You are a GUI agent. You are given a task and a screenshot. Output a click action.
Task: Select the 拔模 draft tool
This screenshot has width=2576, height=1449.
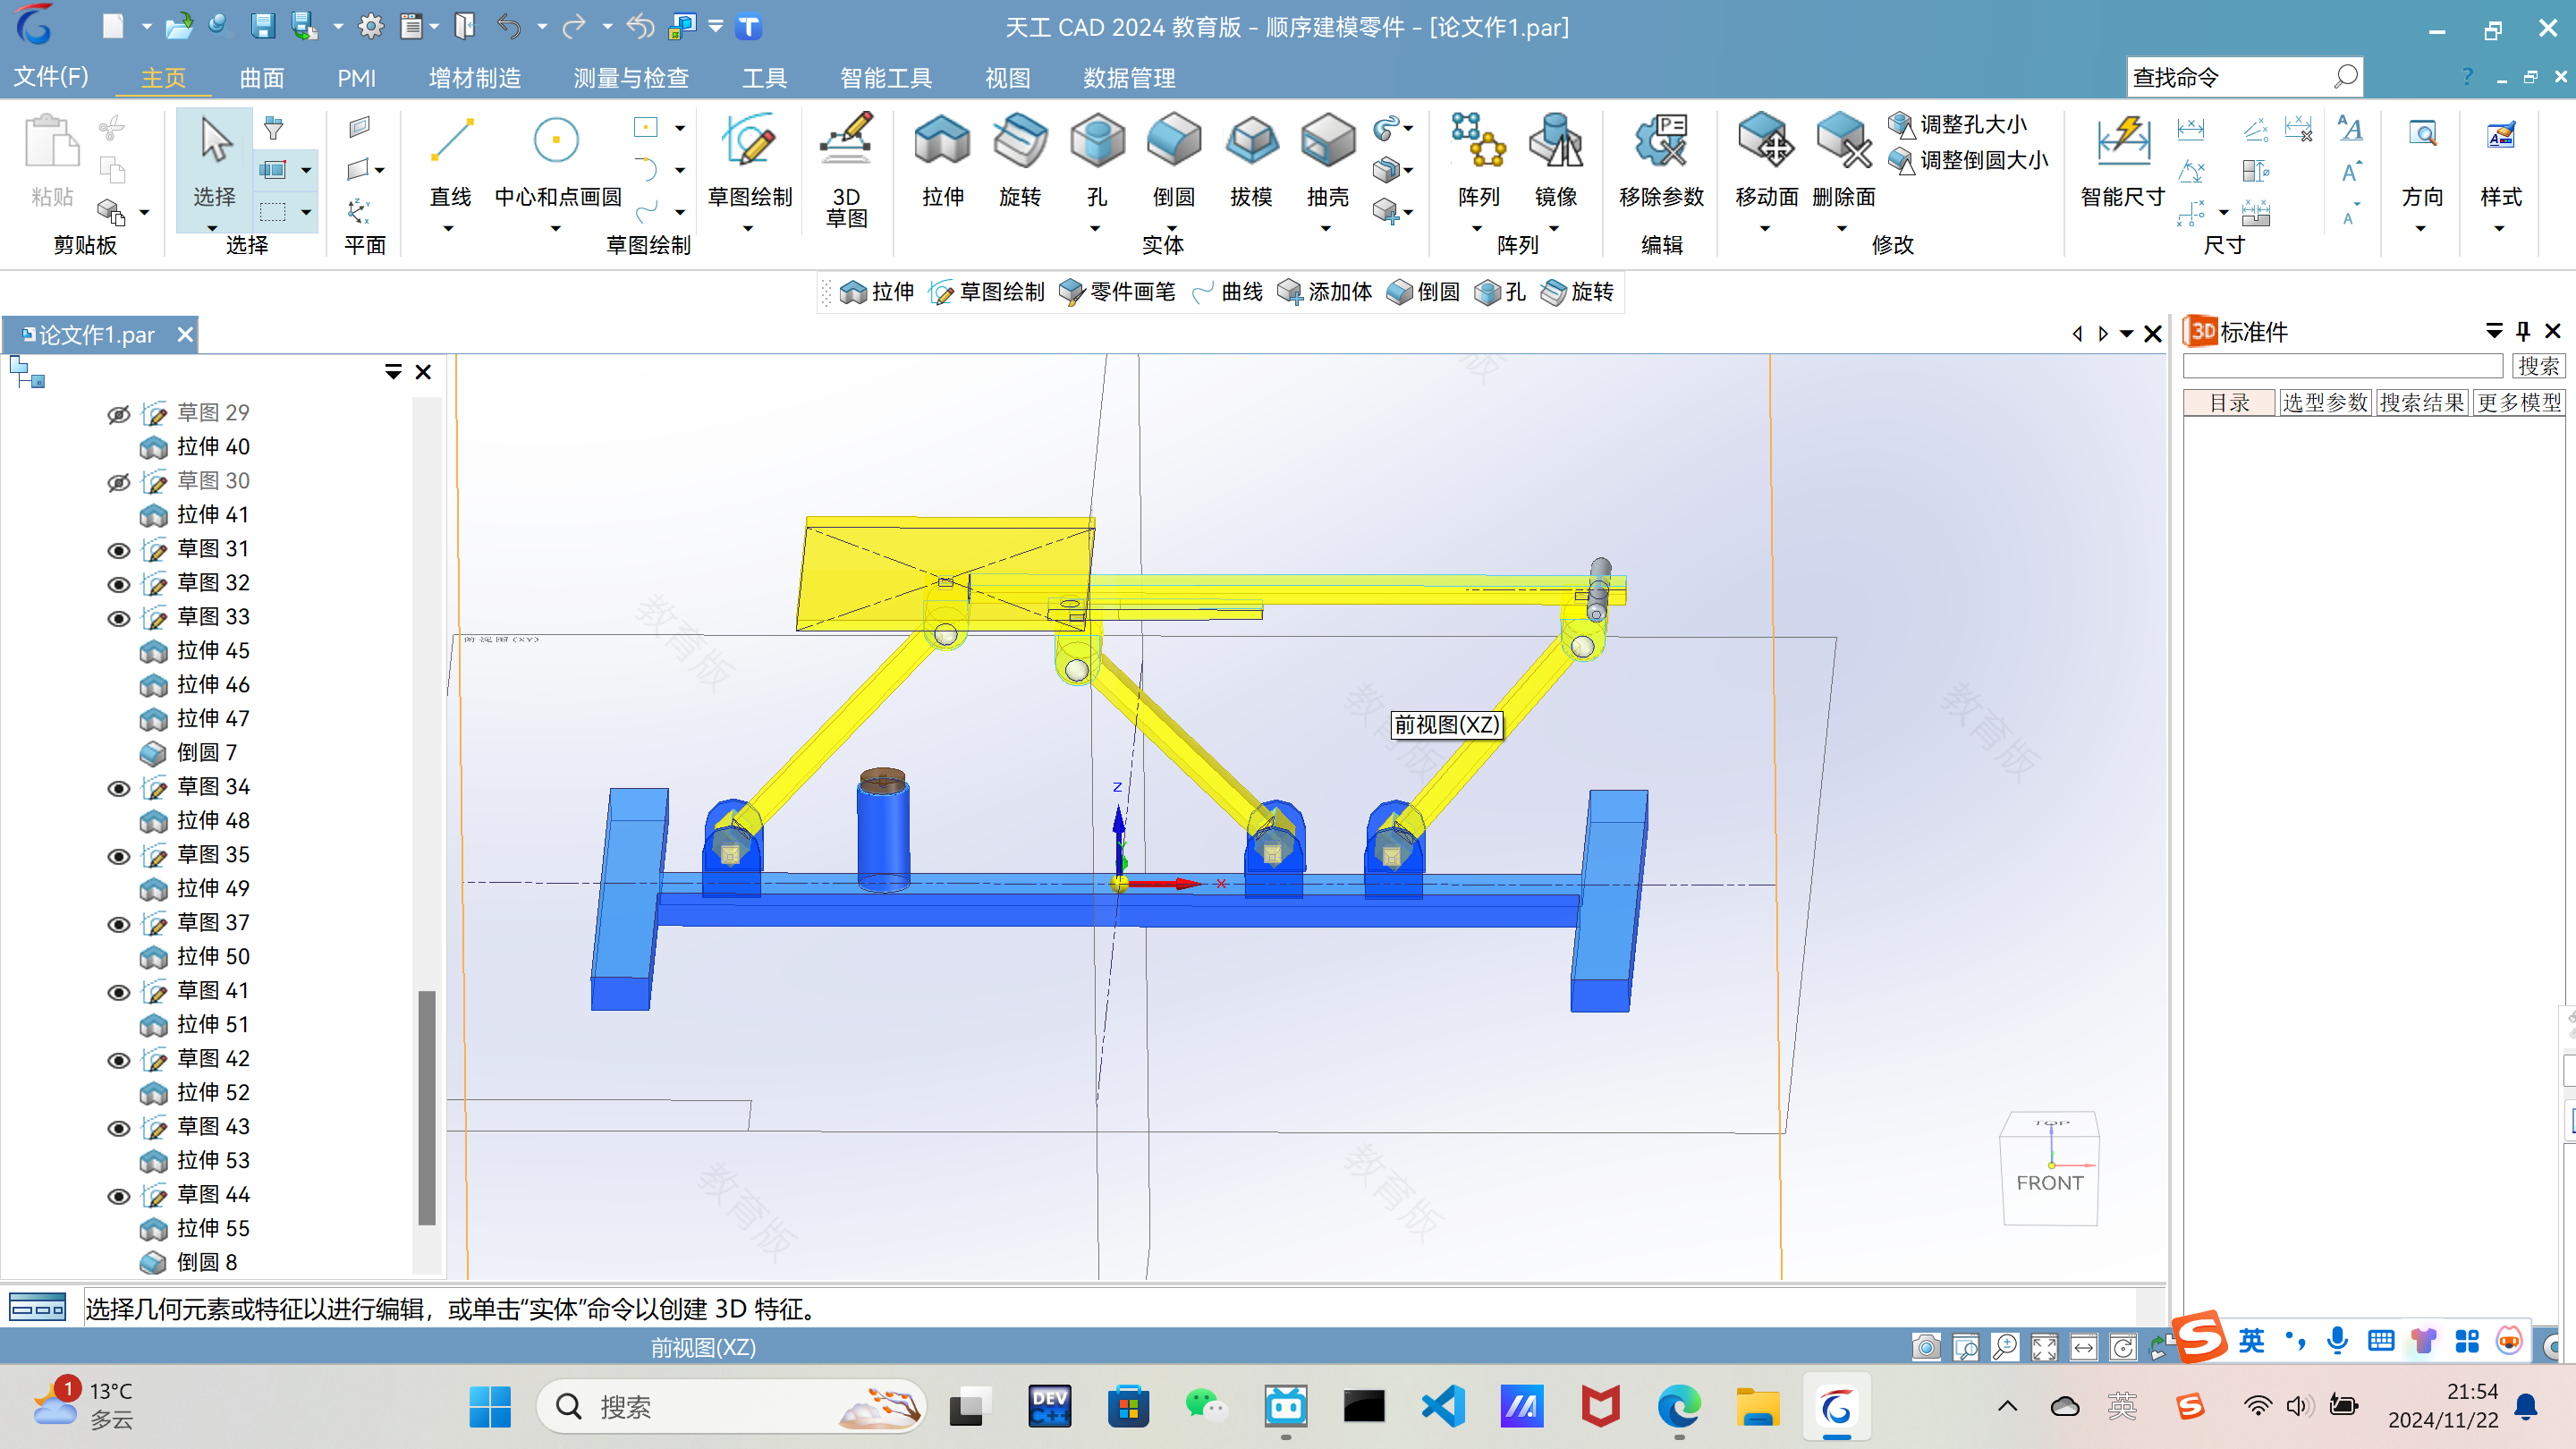1251,160
